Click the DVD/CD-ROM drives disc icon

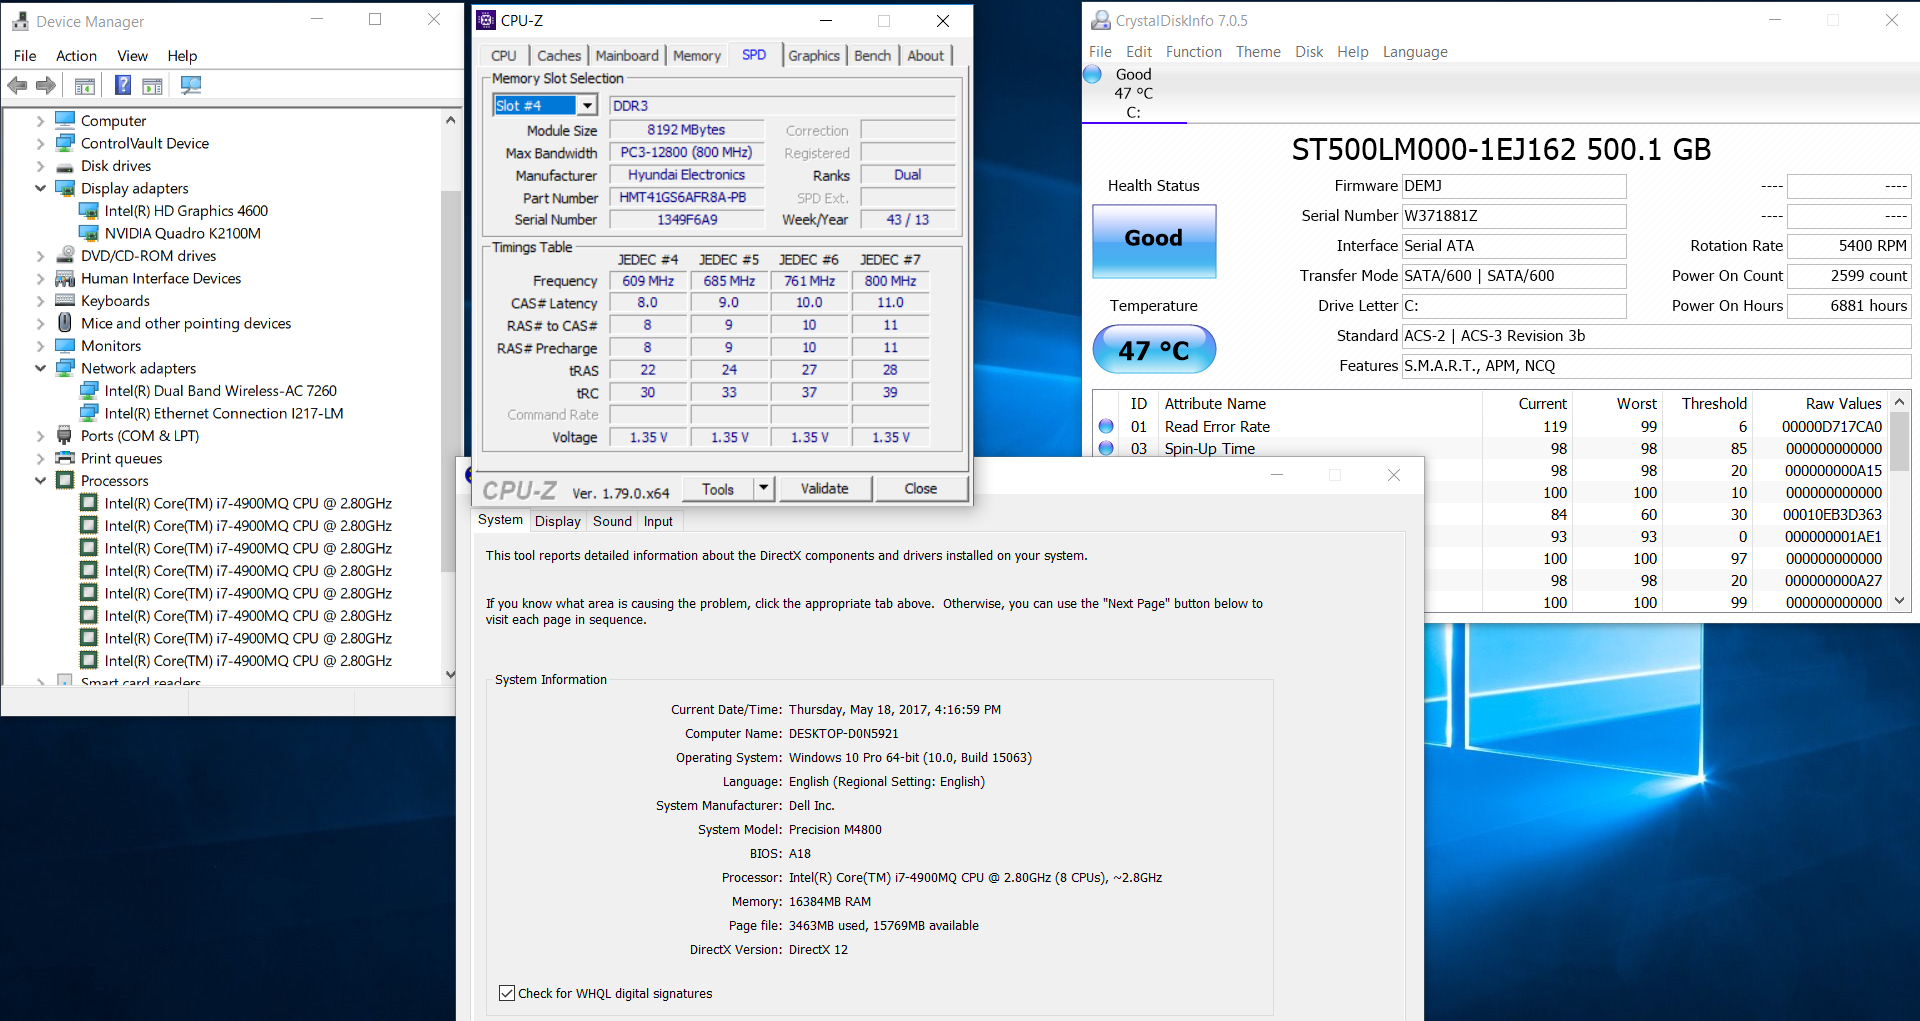click(x=65, y=255)
